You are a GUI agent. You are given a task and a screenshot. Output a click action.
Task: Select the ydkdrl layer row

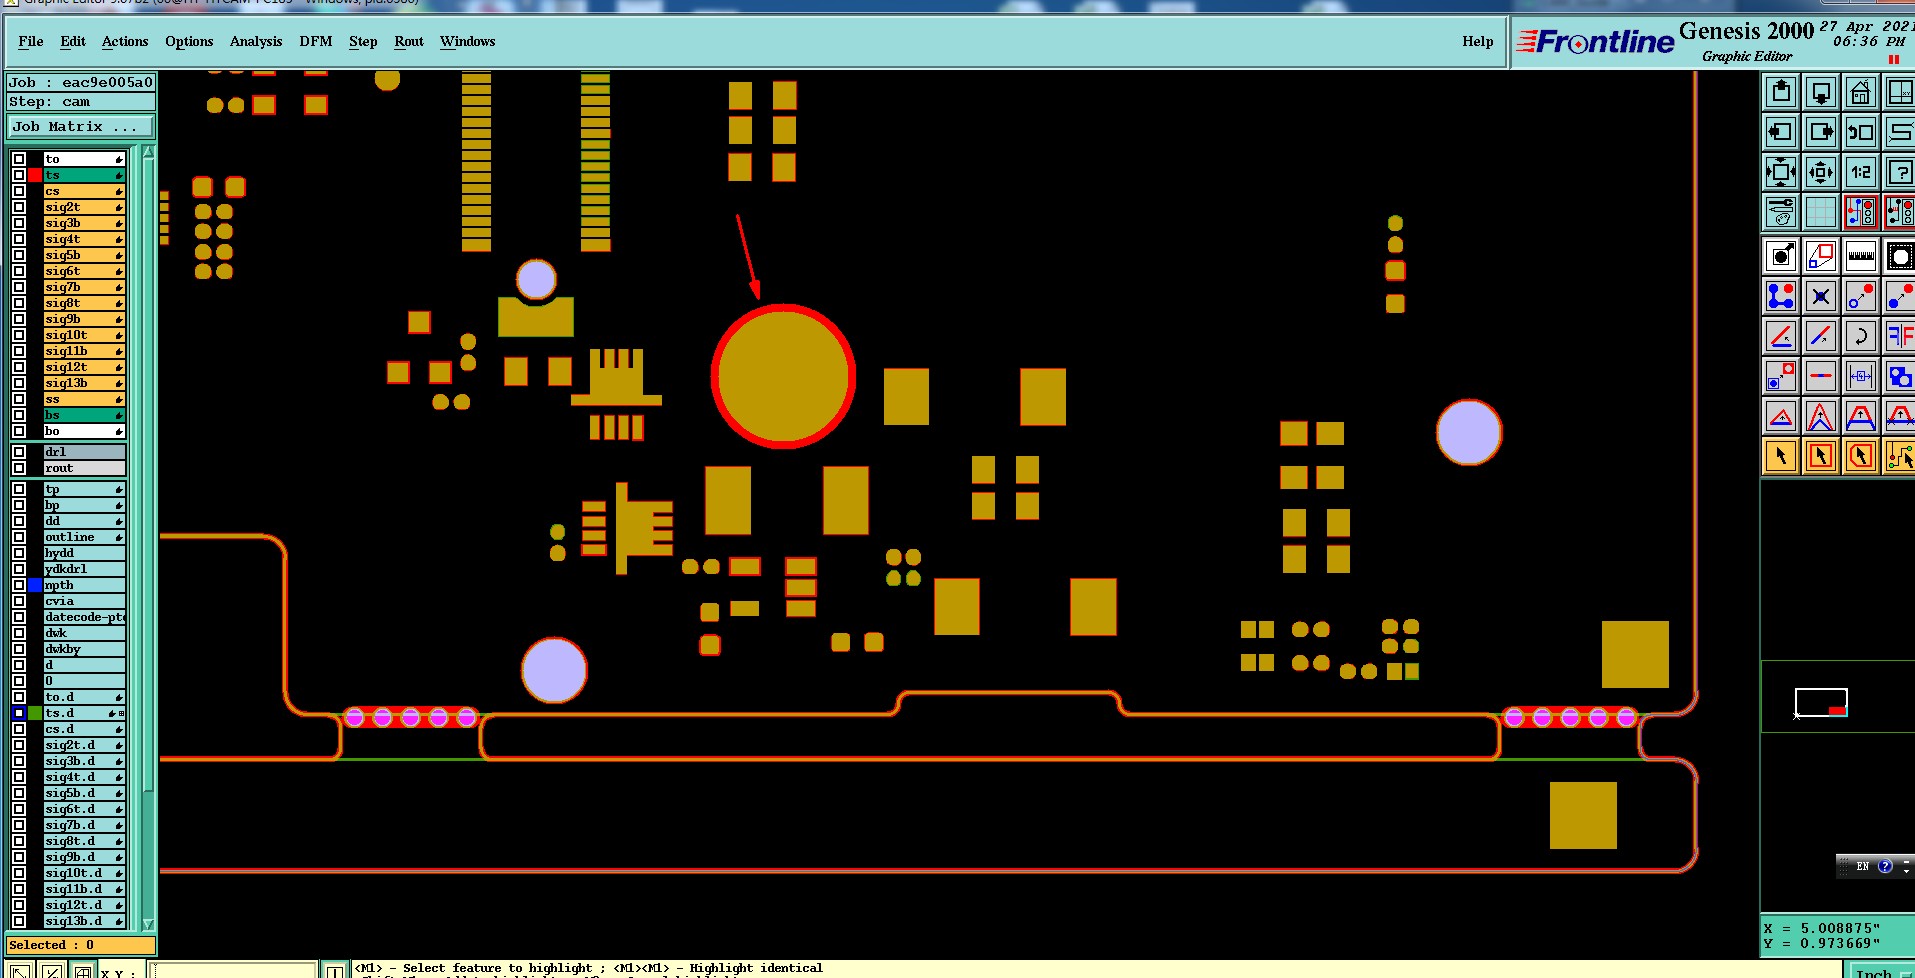coord(85,569)
